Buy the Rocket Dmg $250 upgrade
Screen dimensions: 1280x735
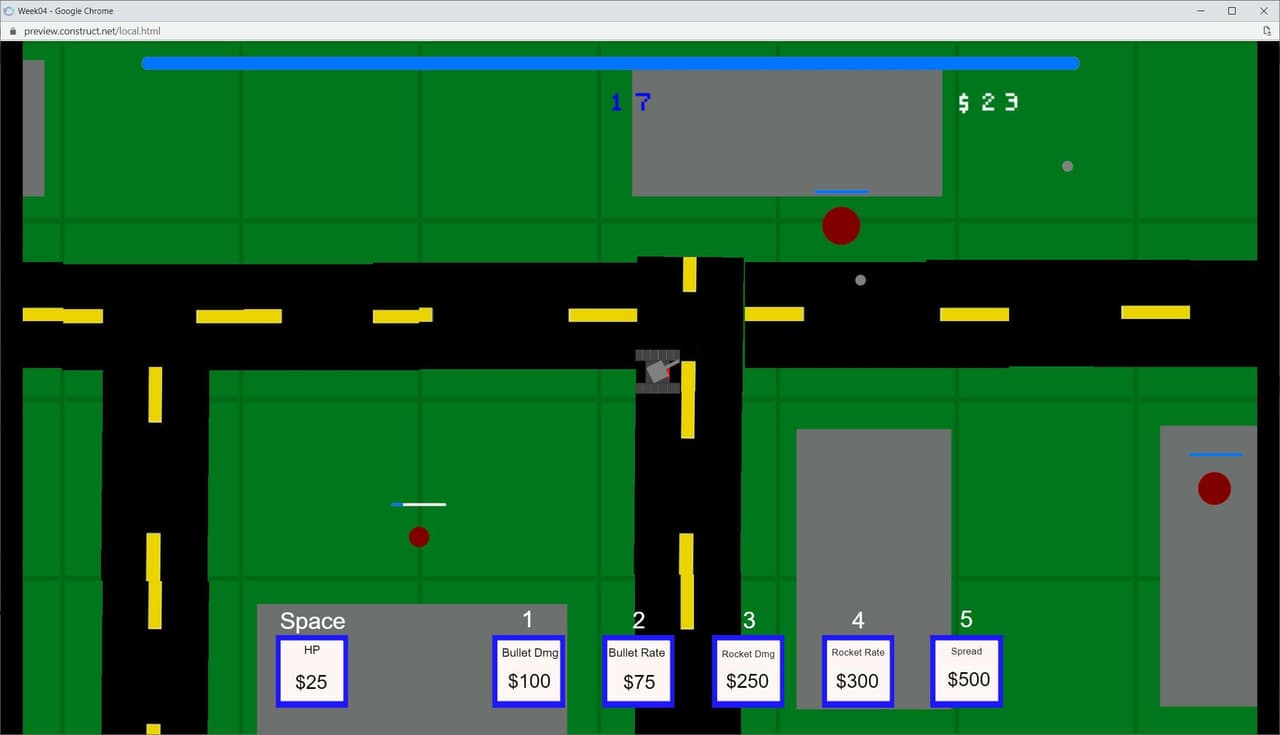point(748,671)
